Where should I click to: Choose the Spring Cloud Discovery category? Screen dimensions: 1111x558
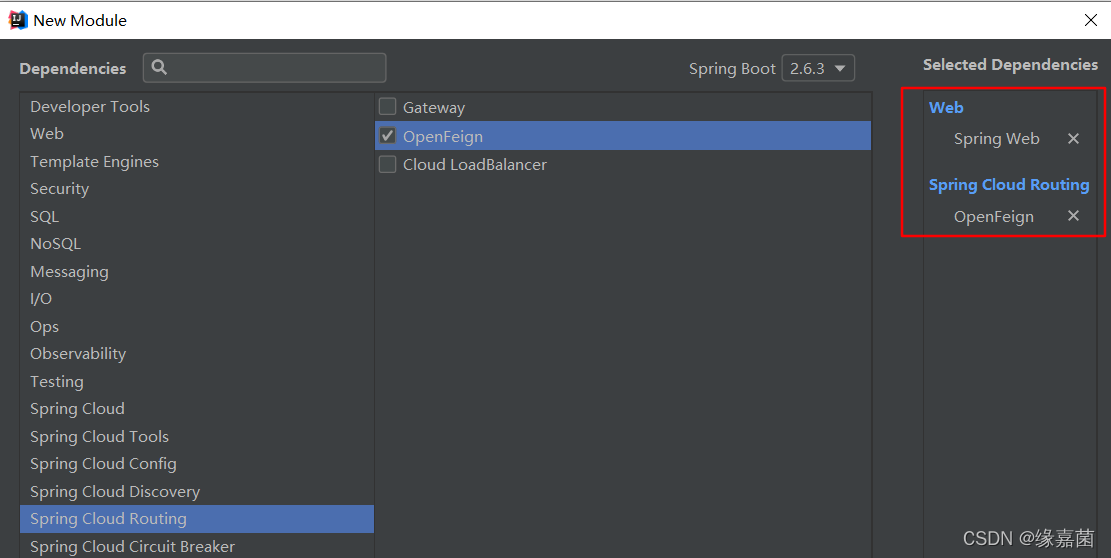coord(197,491)
